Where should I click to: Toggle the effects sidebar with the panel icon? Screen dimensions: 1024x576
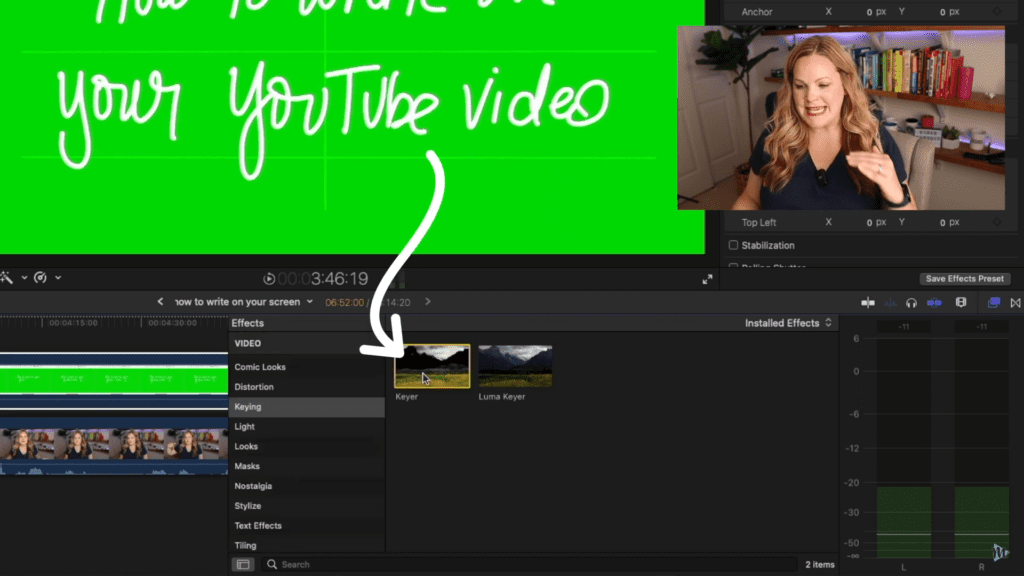coord(243,564)
